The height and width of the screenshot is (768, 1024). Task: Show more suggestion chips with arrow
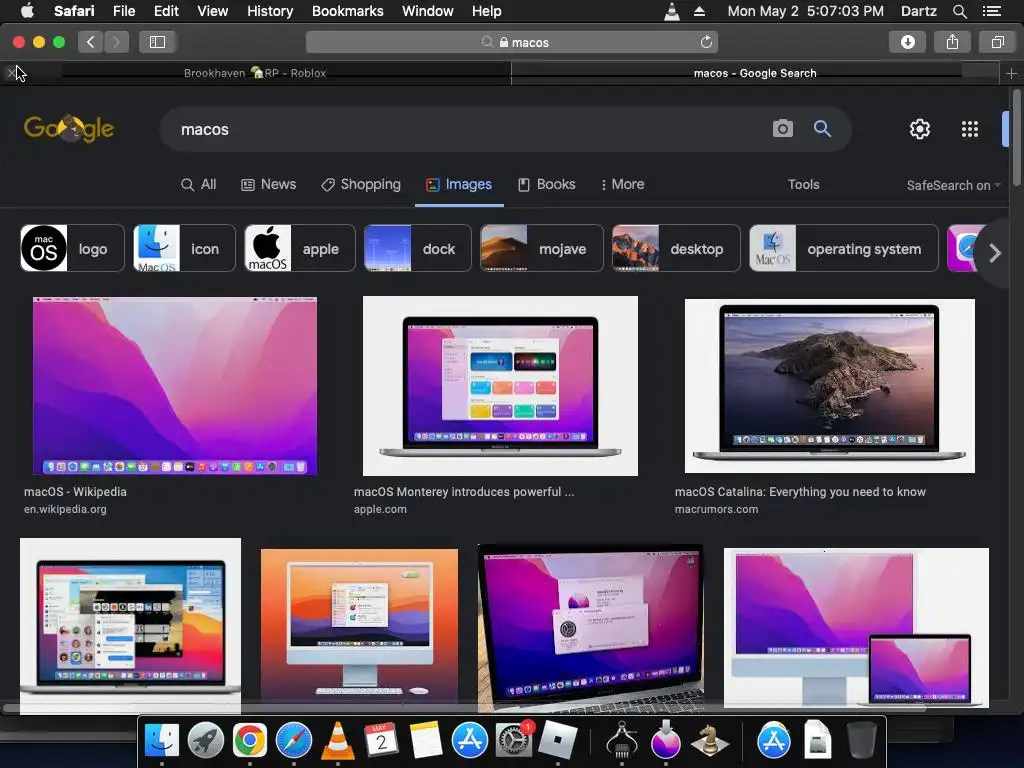[995, 253]
